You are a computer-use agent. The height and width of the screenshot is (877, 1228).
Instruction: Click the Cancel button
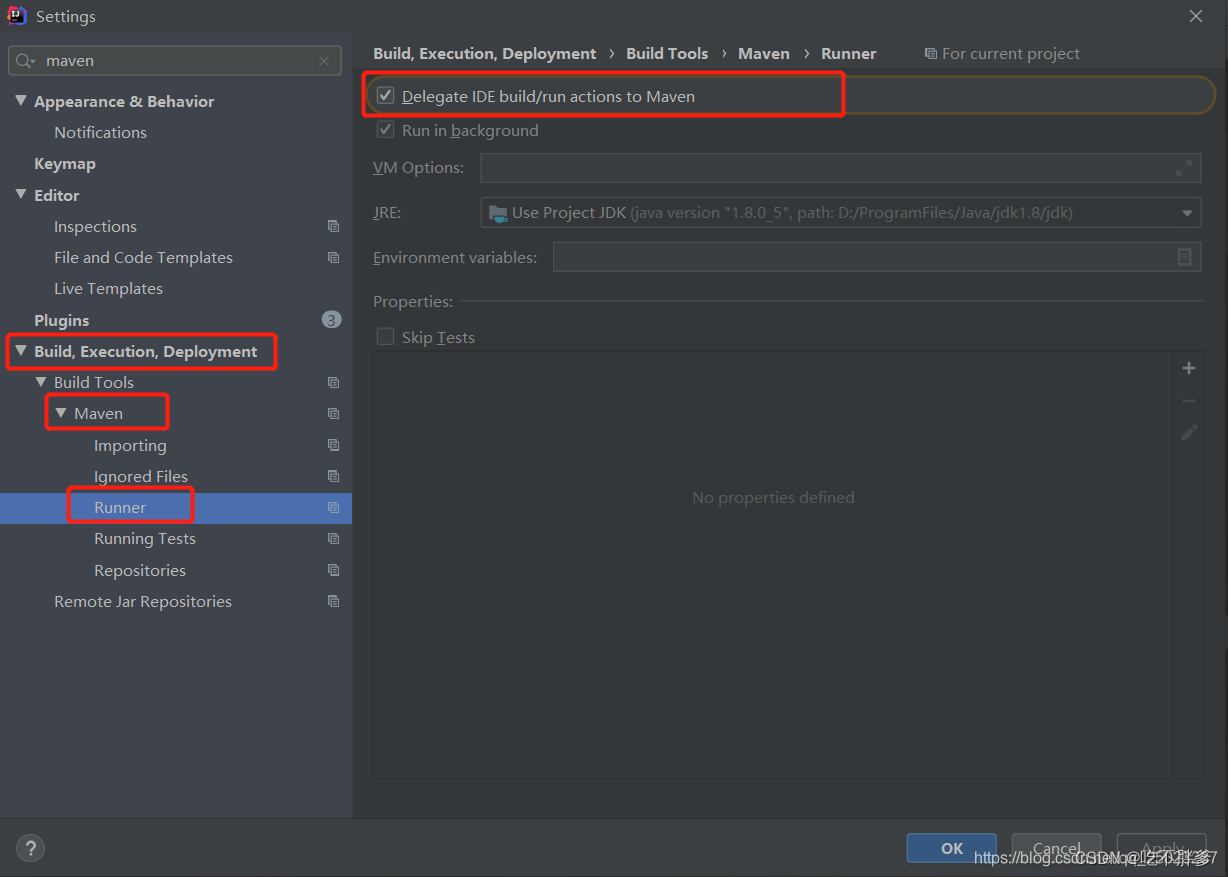1057,848
